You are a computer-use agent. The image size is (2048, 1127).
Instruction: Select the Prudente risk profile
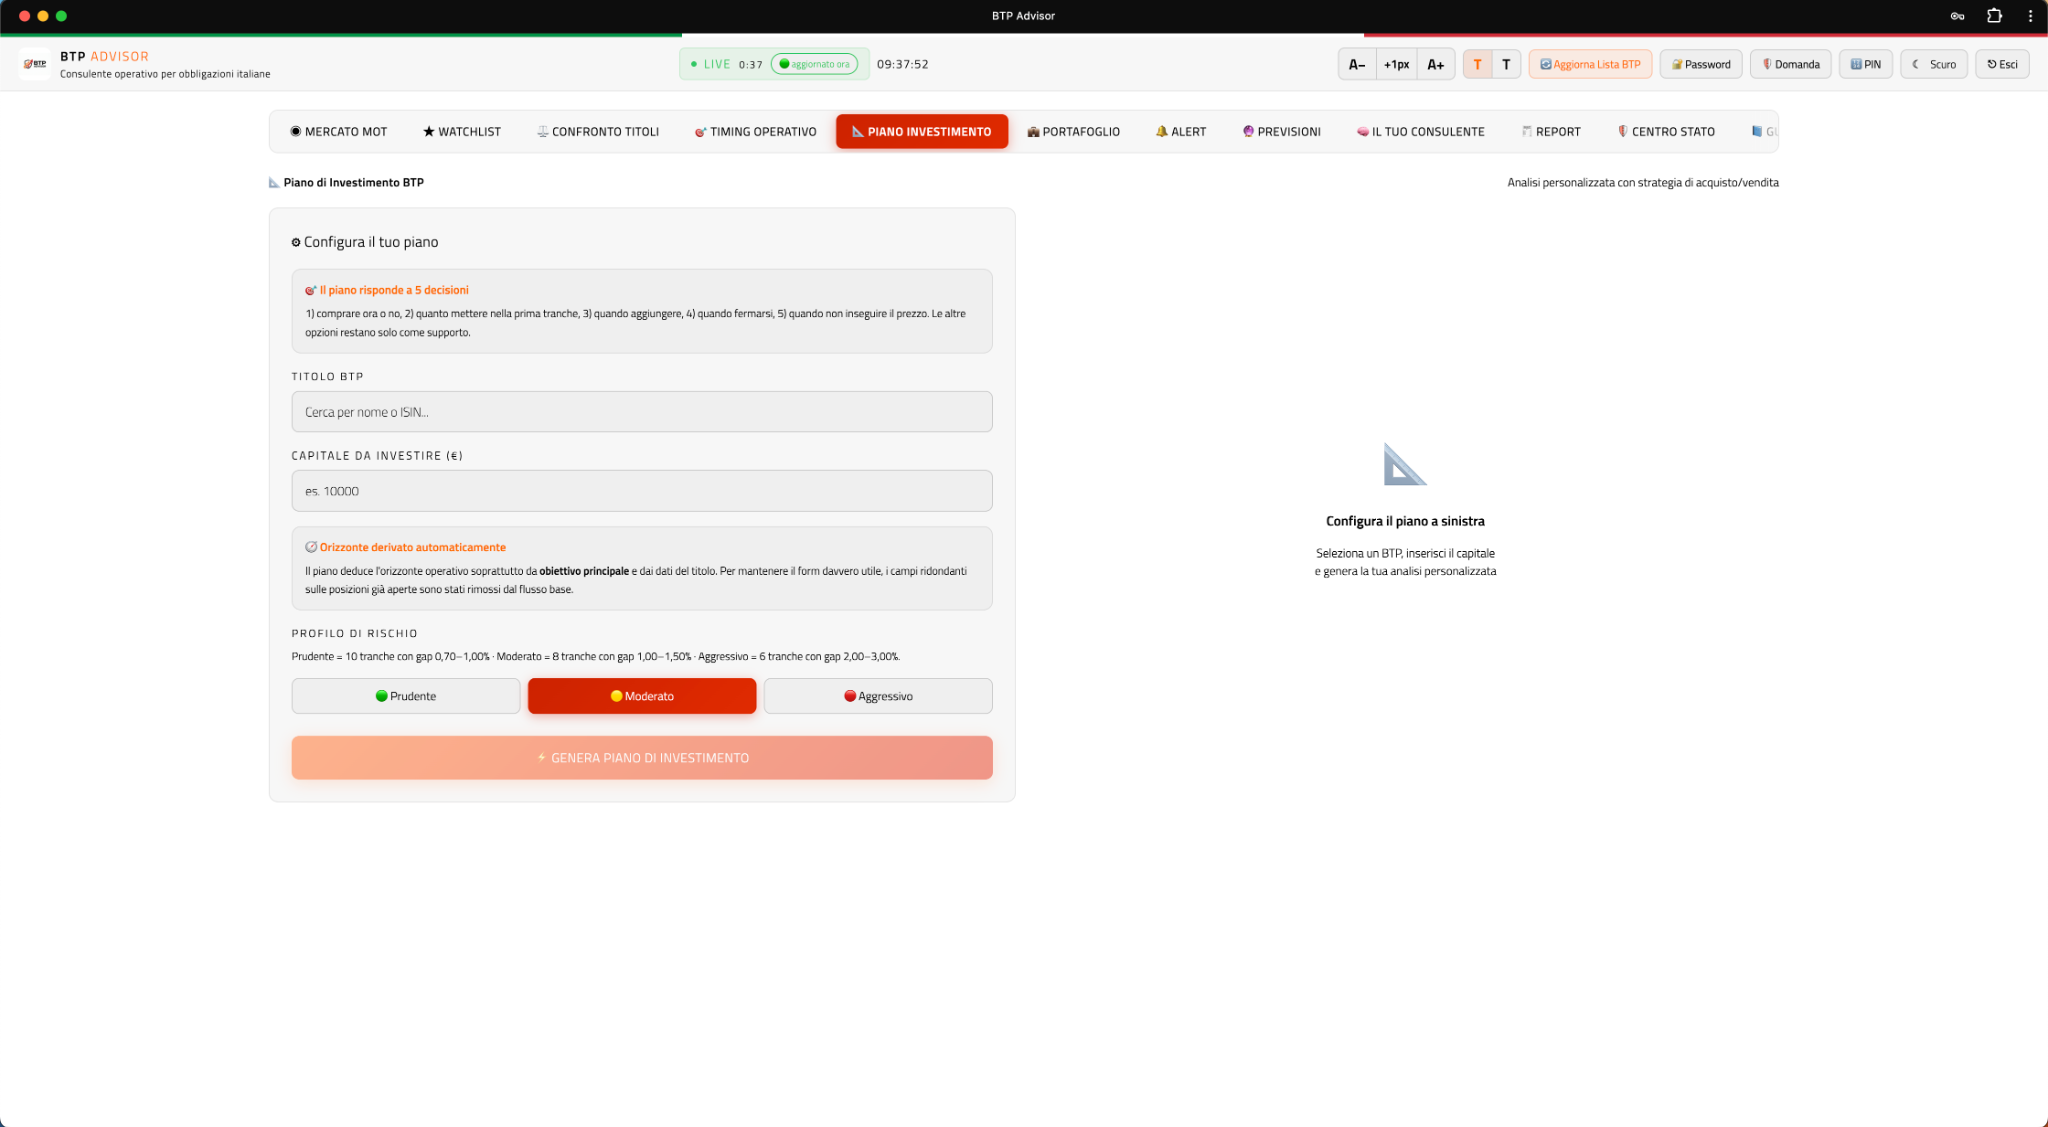[x=406, y=696]
